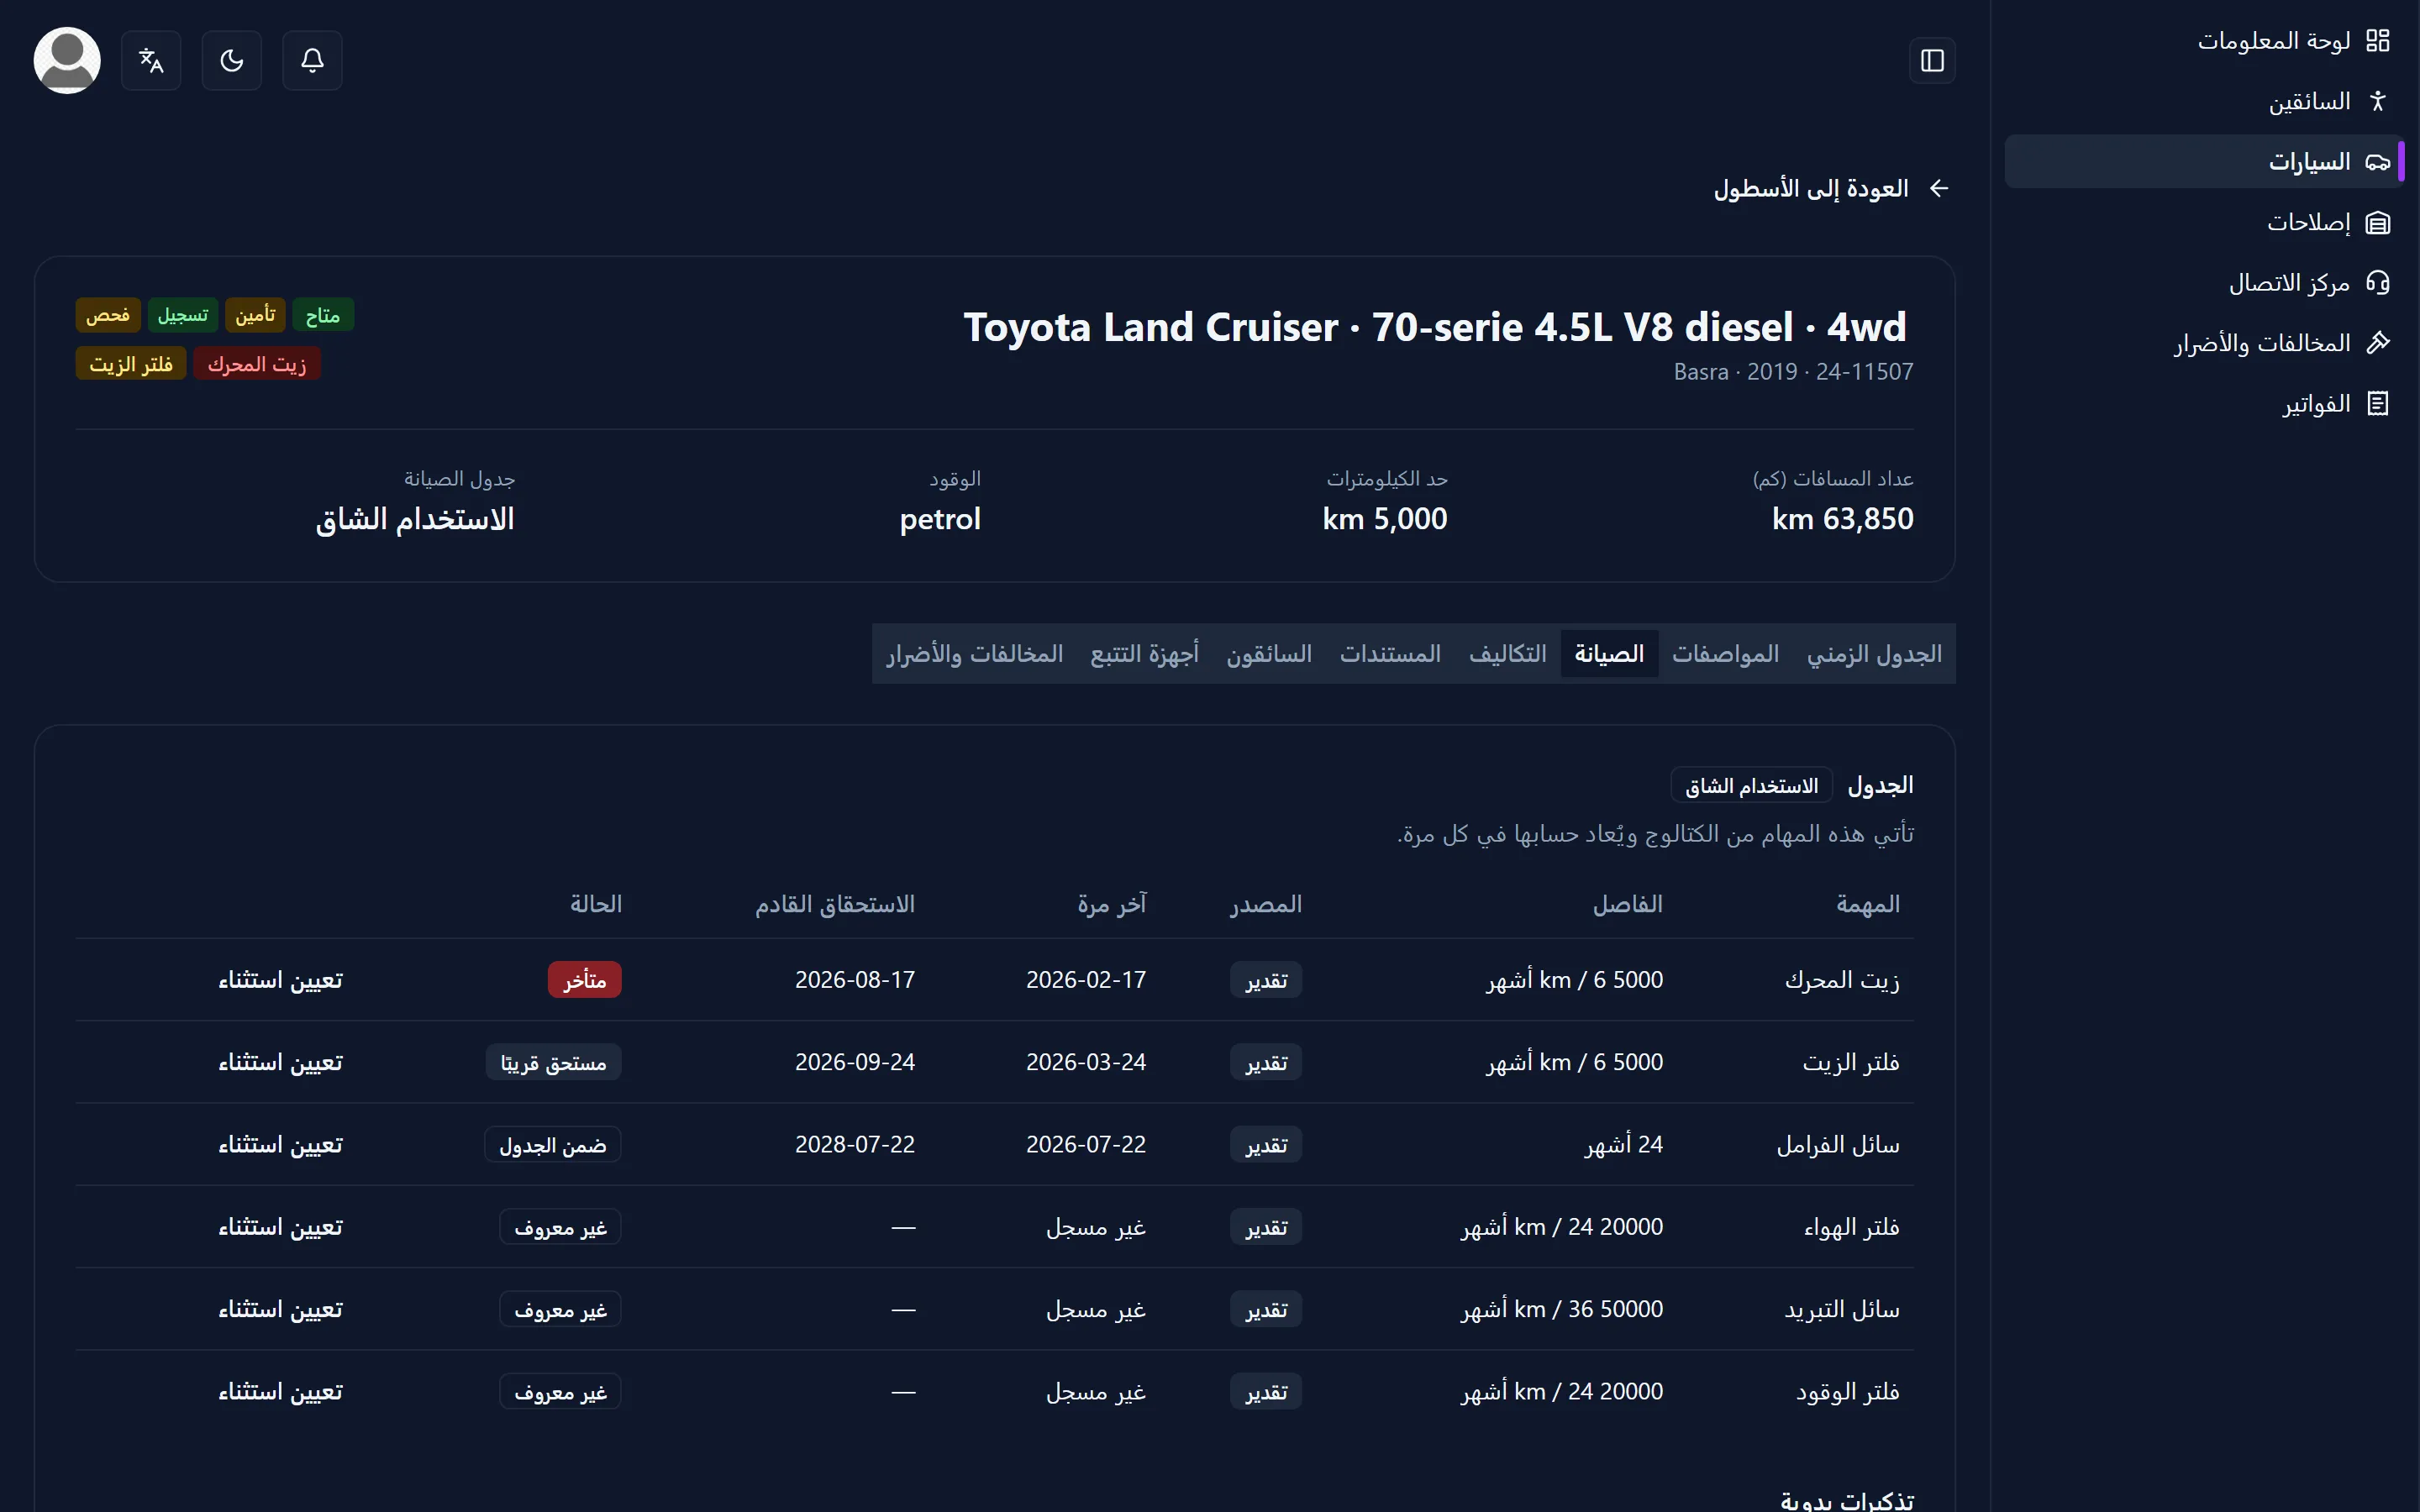Image resolution: width=2420 pixels, height=1512 pixels.
Task: Click the km 5,000 limit value
Action: (1384, 519)
